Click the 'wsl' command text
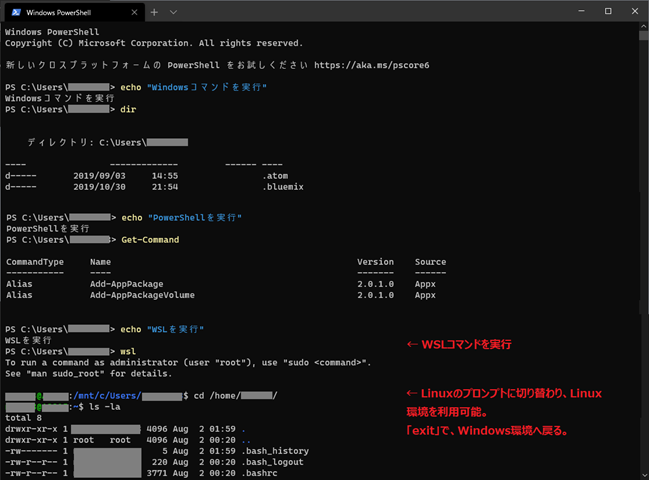Viewport: 649px width, 480px height. [x=128, y=351]
